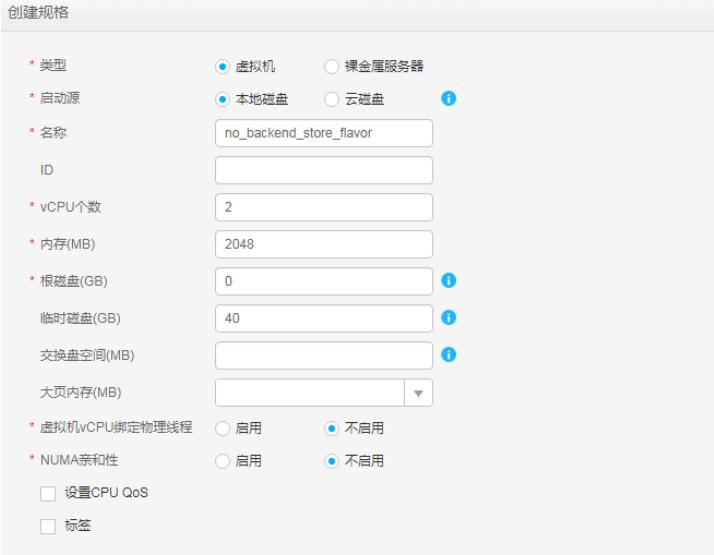The image size is (714, 555).
Task: Click info icon beside 根磁盘(GB) field
Action: point(449,280)
